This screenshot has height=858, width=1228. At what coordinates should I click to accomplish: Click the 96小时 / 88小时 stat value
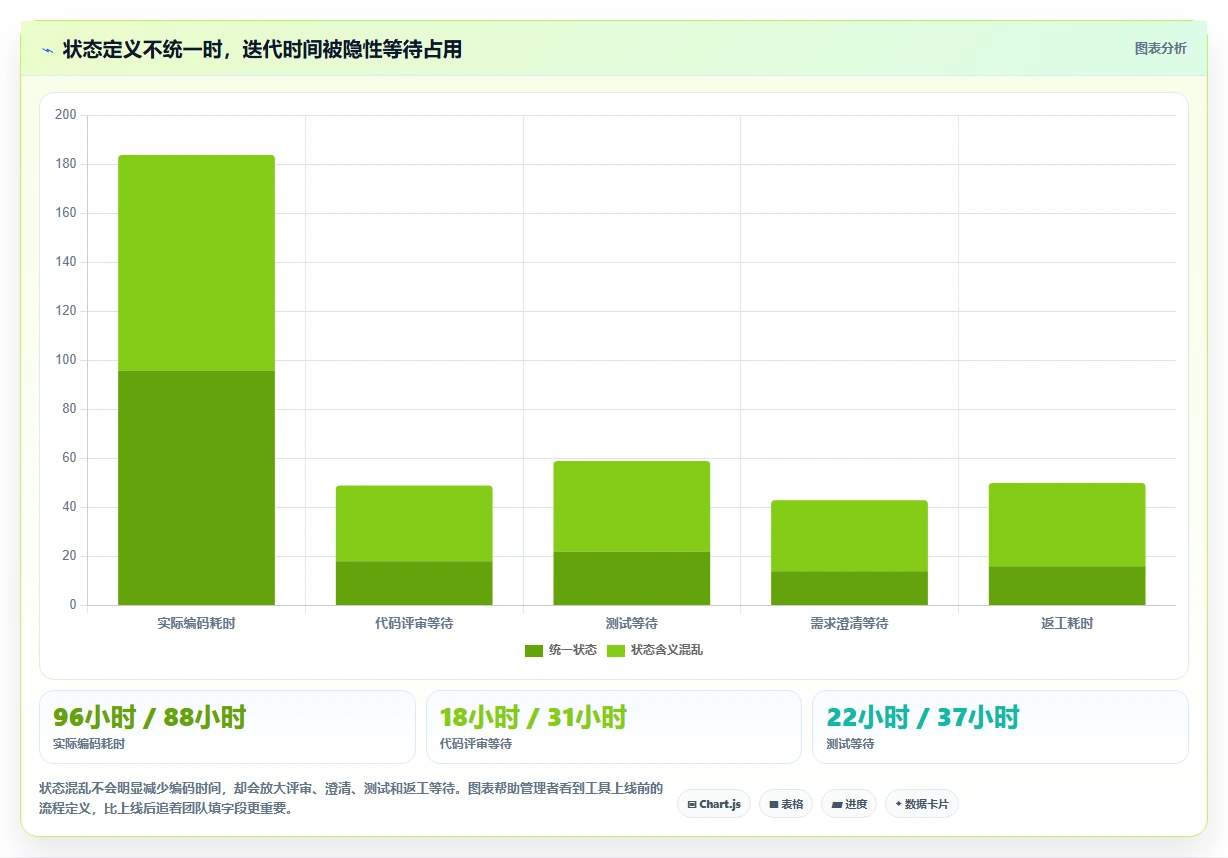click(149, 717)
